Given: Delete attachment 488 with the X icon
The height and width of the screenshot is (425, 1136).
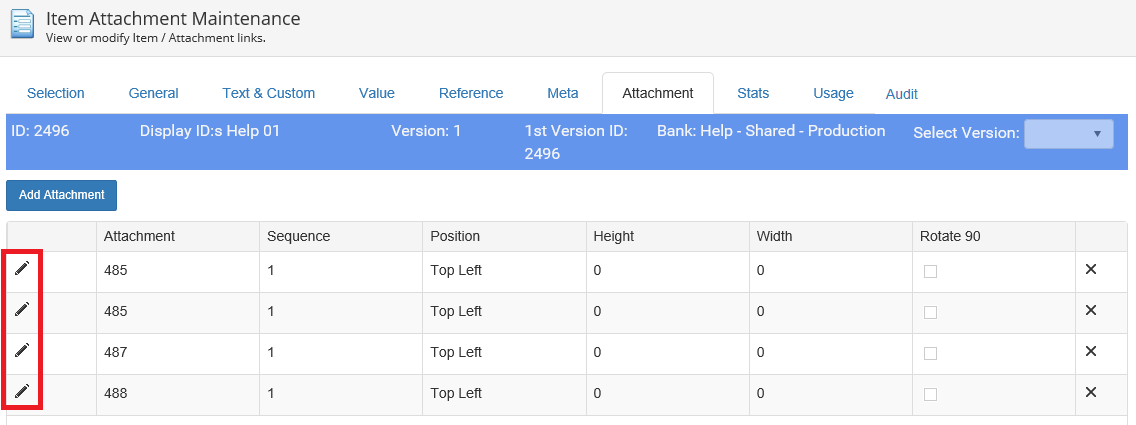Looking at the screenshot, I should click(1091, 392).
